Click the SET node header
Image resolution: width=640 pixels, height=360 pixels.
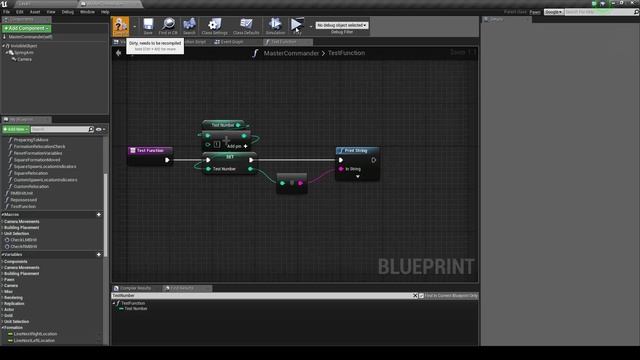click(x=229, y=157)
